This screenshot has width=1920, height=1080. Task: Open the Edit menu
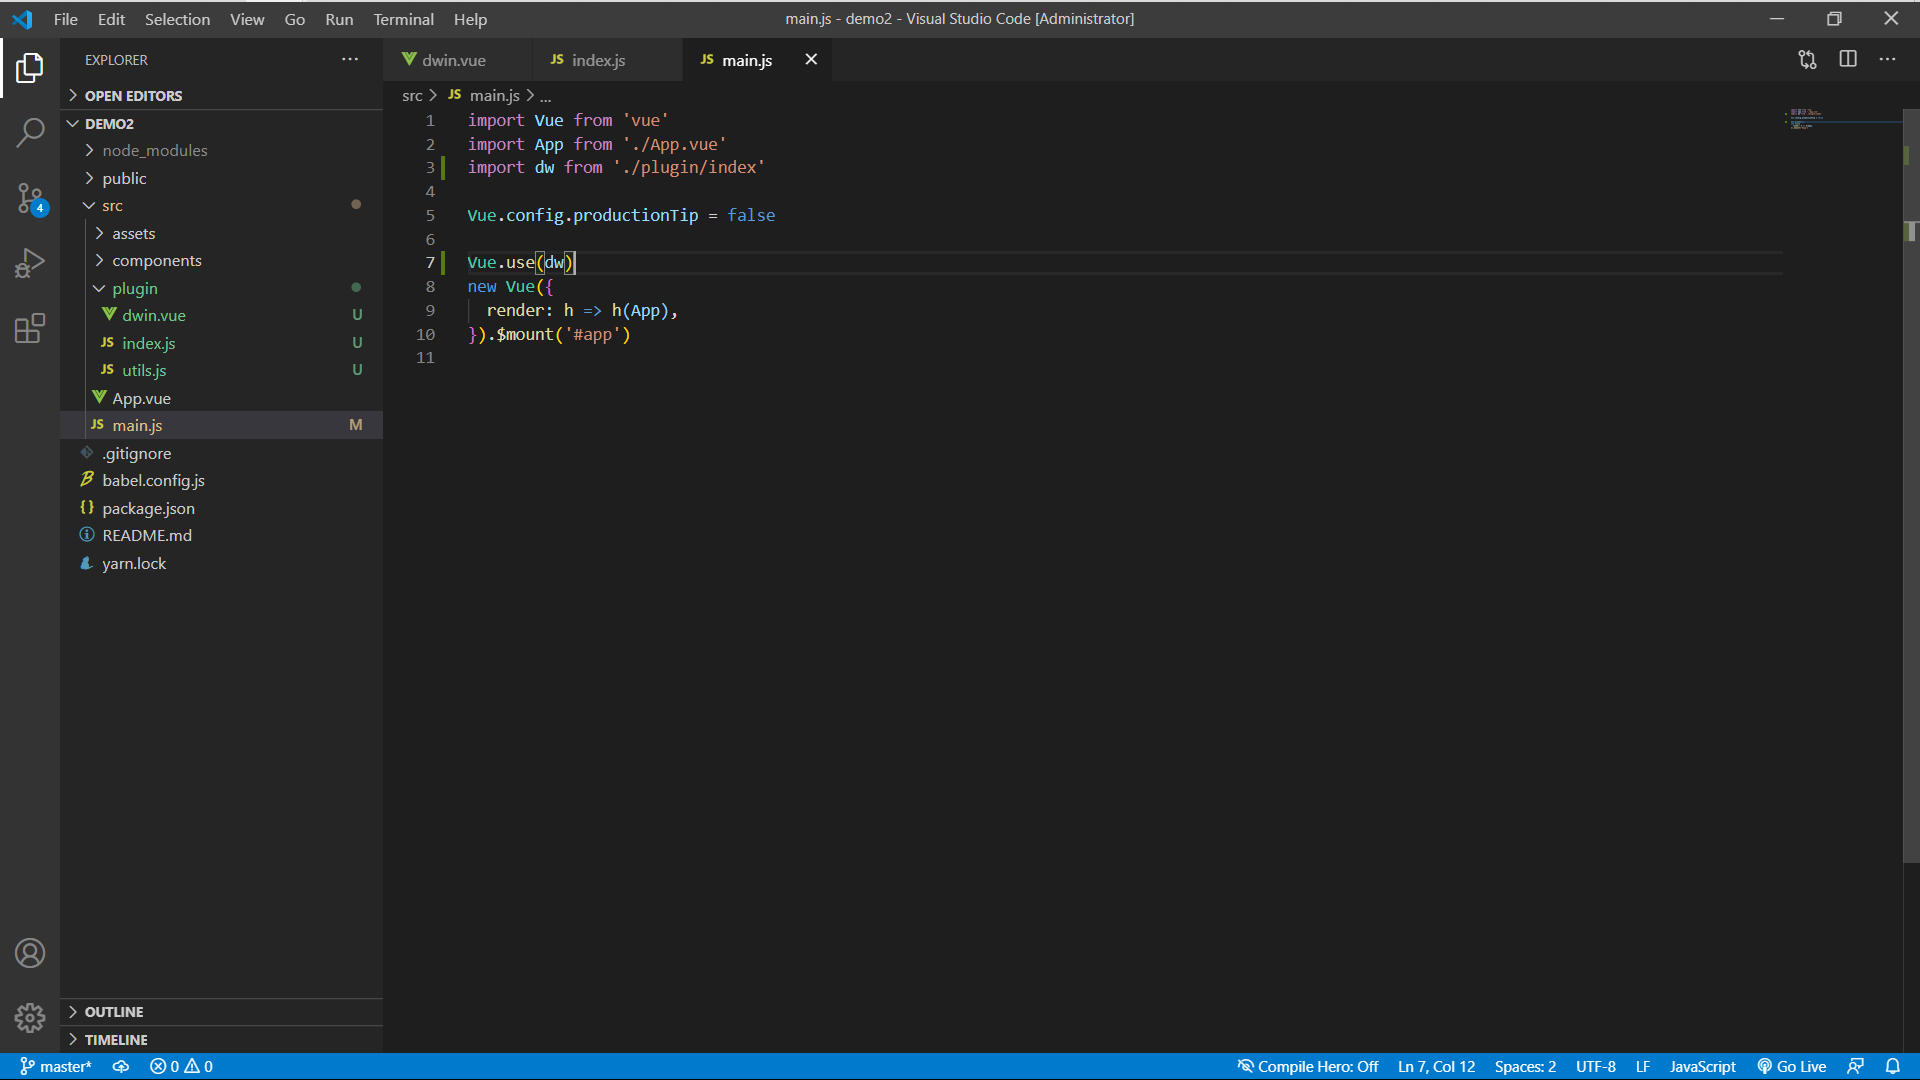[x=111, y=19]
